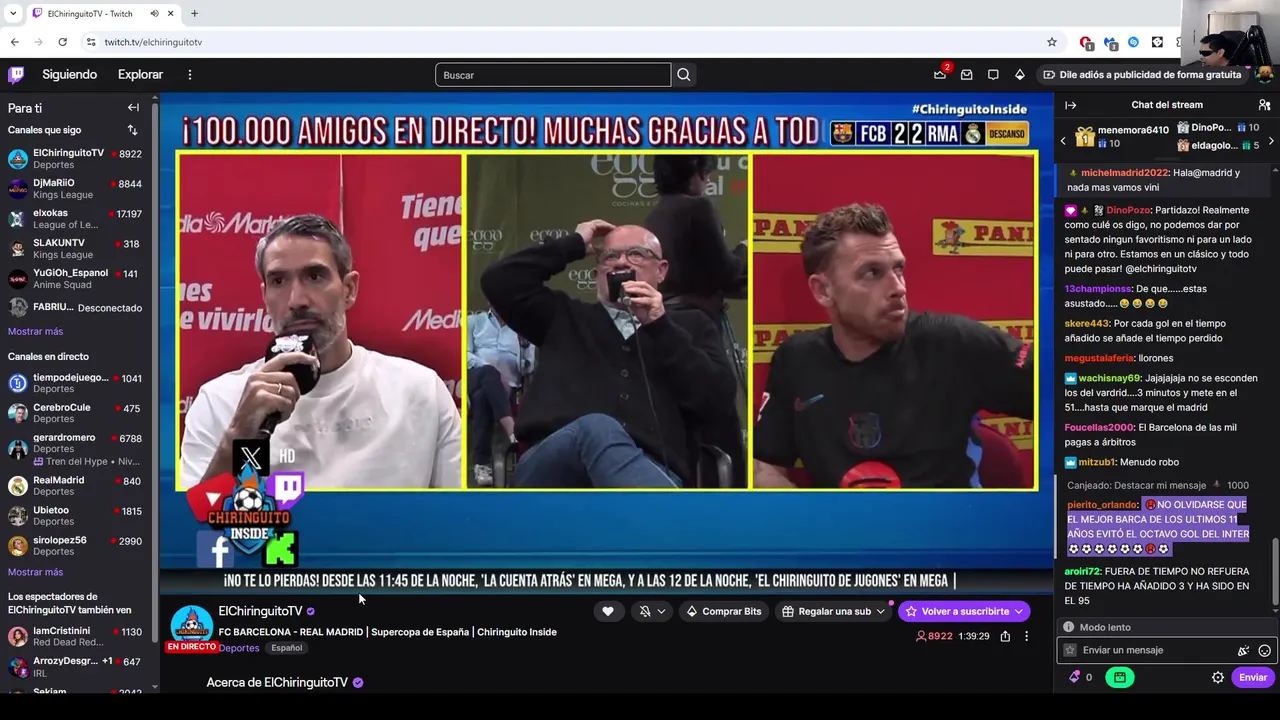Open the Deportes category link
The image size is (1280, 720).
239,648
